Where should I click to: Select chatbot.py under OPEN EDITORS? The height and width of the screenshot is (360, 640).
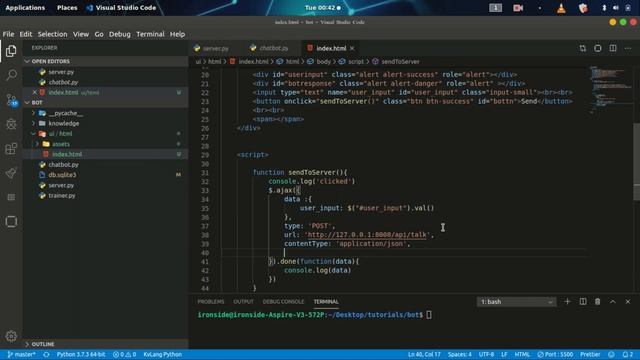[x=63, y=82]
